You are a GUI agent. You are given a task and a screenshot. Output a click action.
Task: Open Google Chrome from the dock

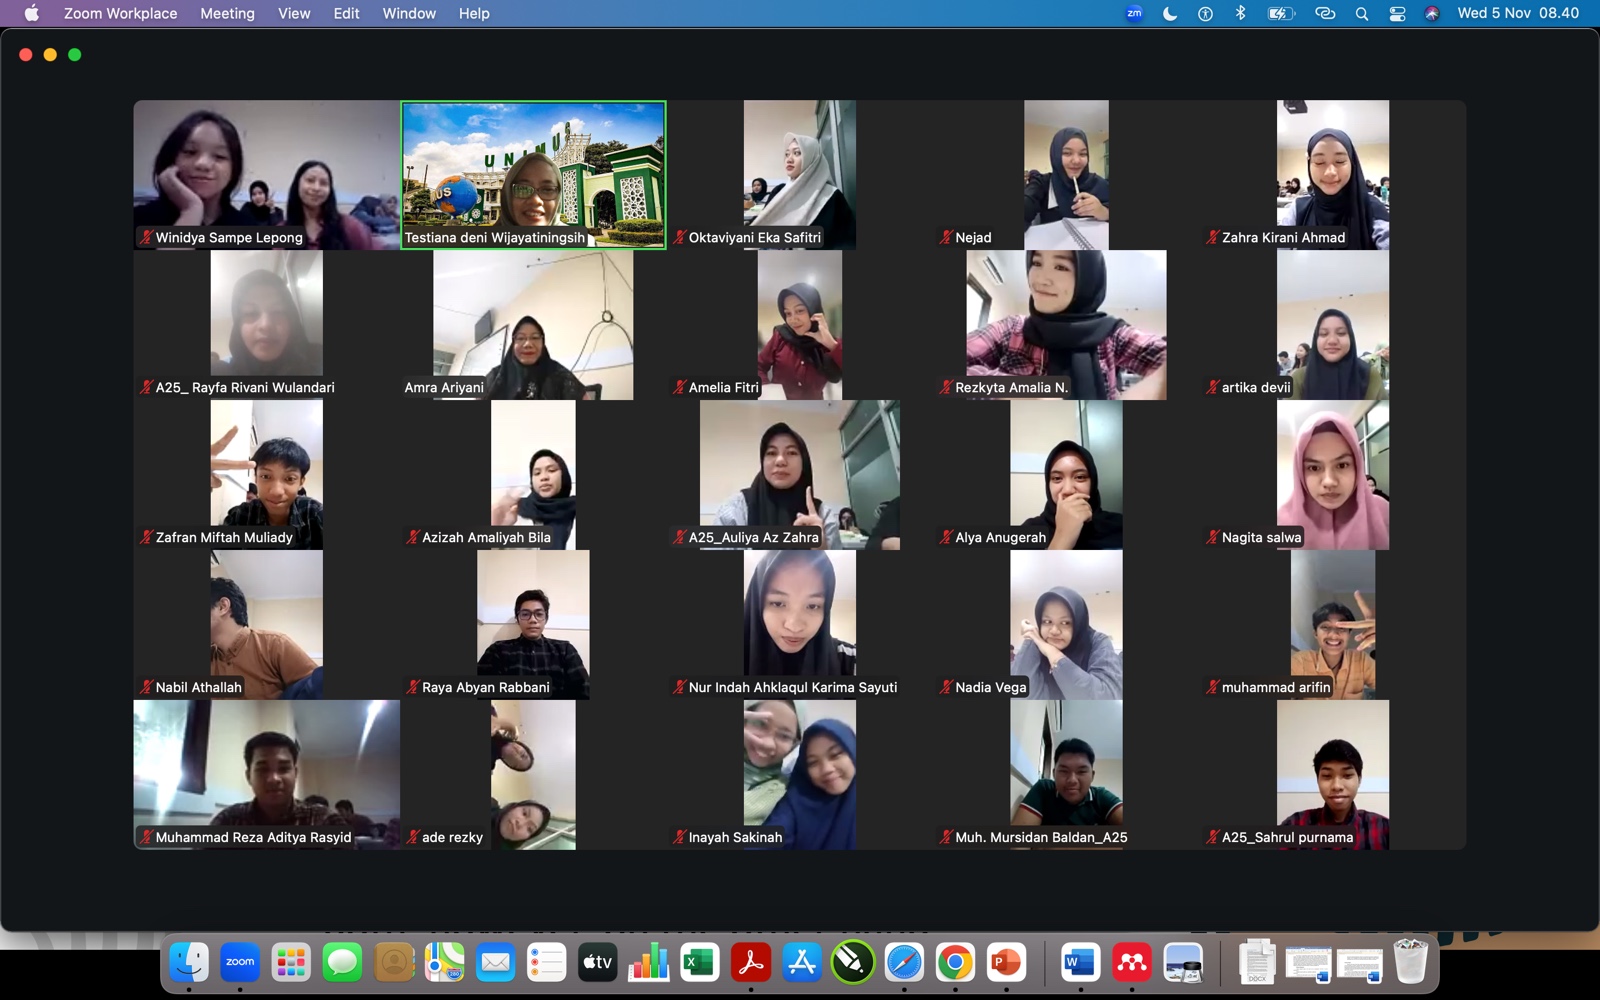(955, 962)
